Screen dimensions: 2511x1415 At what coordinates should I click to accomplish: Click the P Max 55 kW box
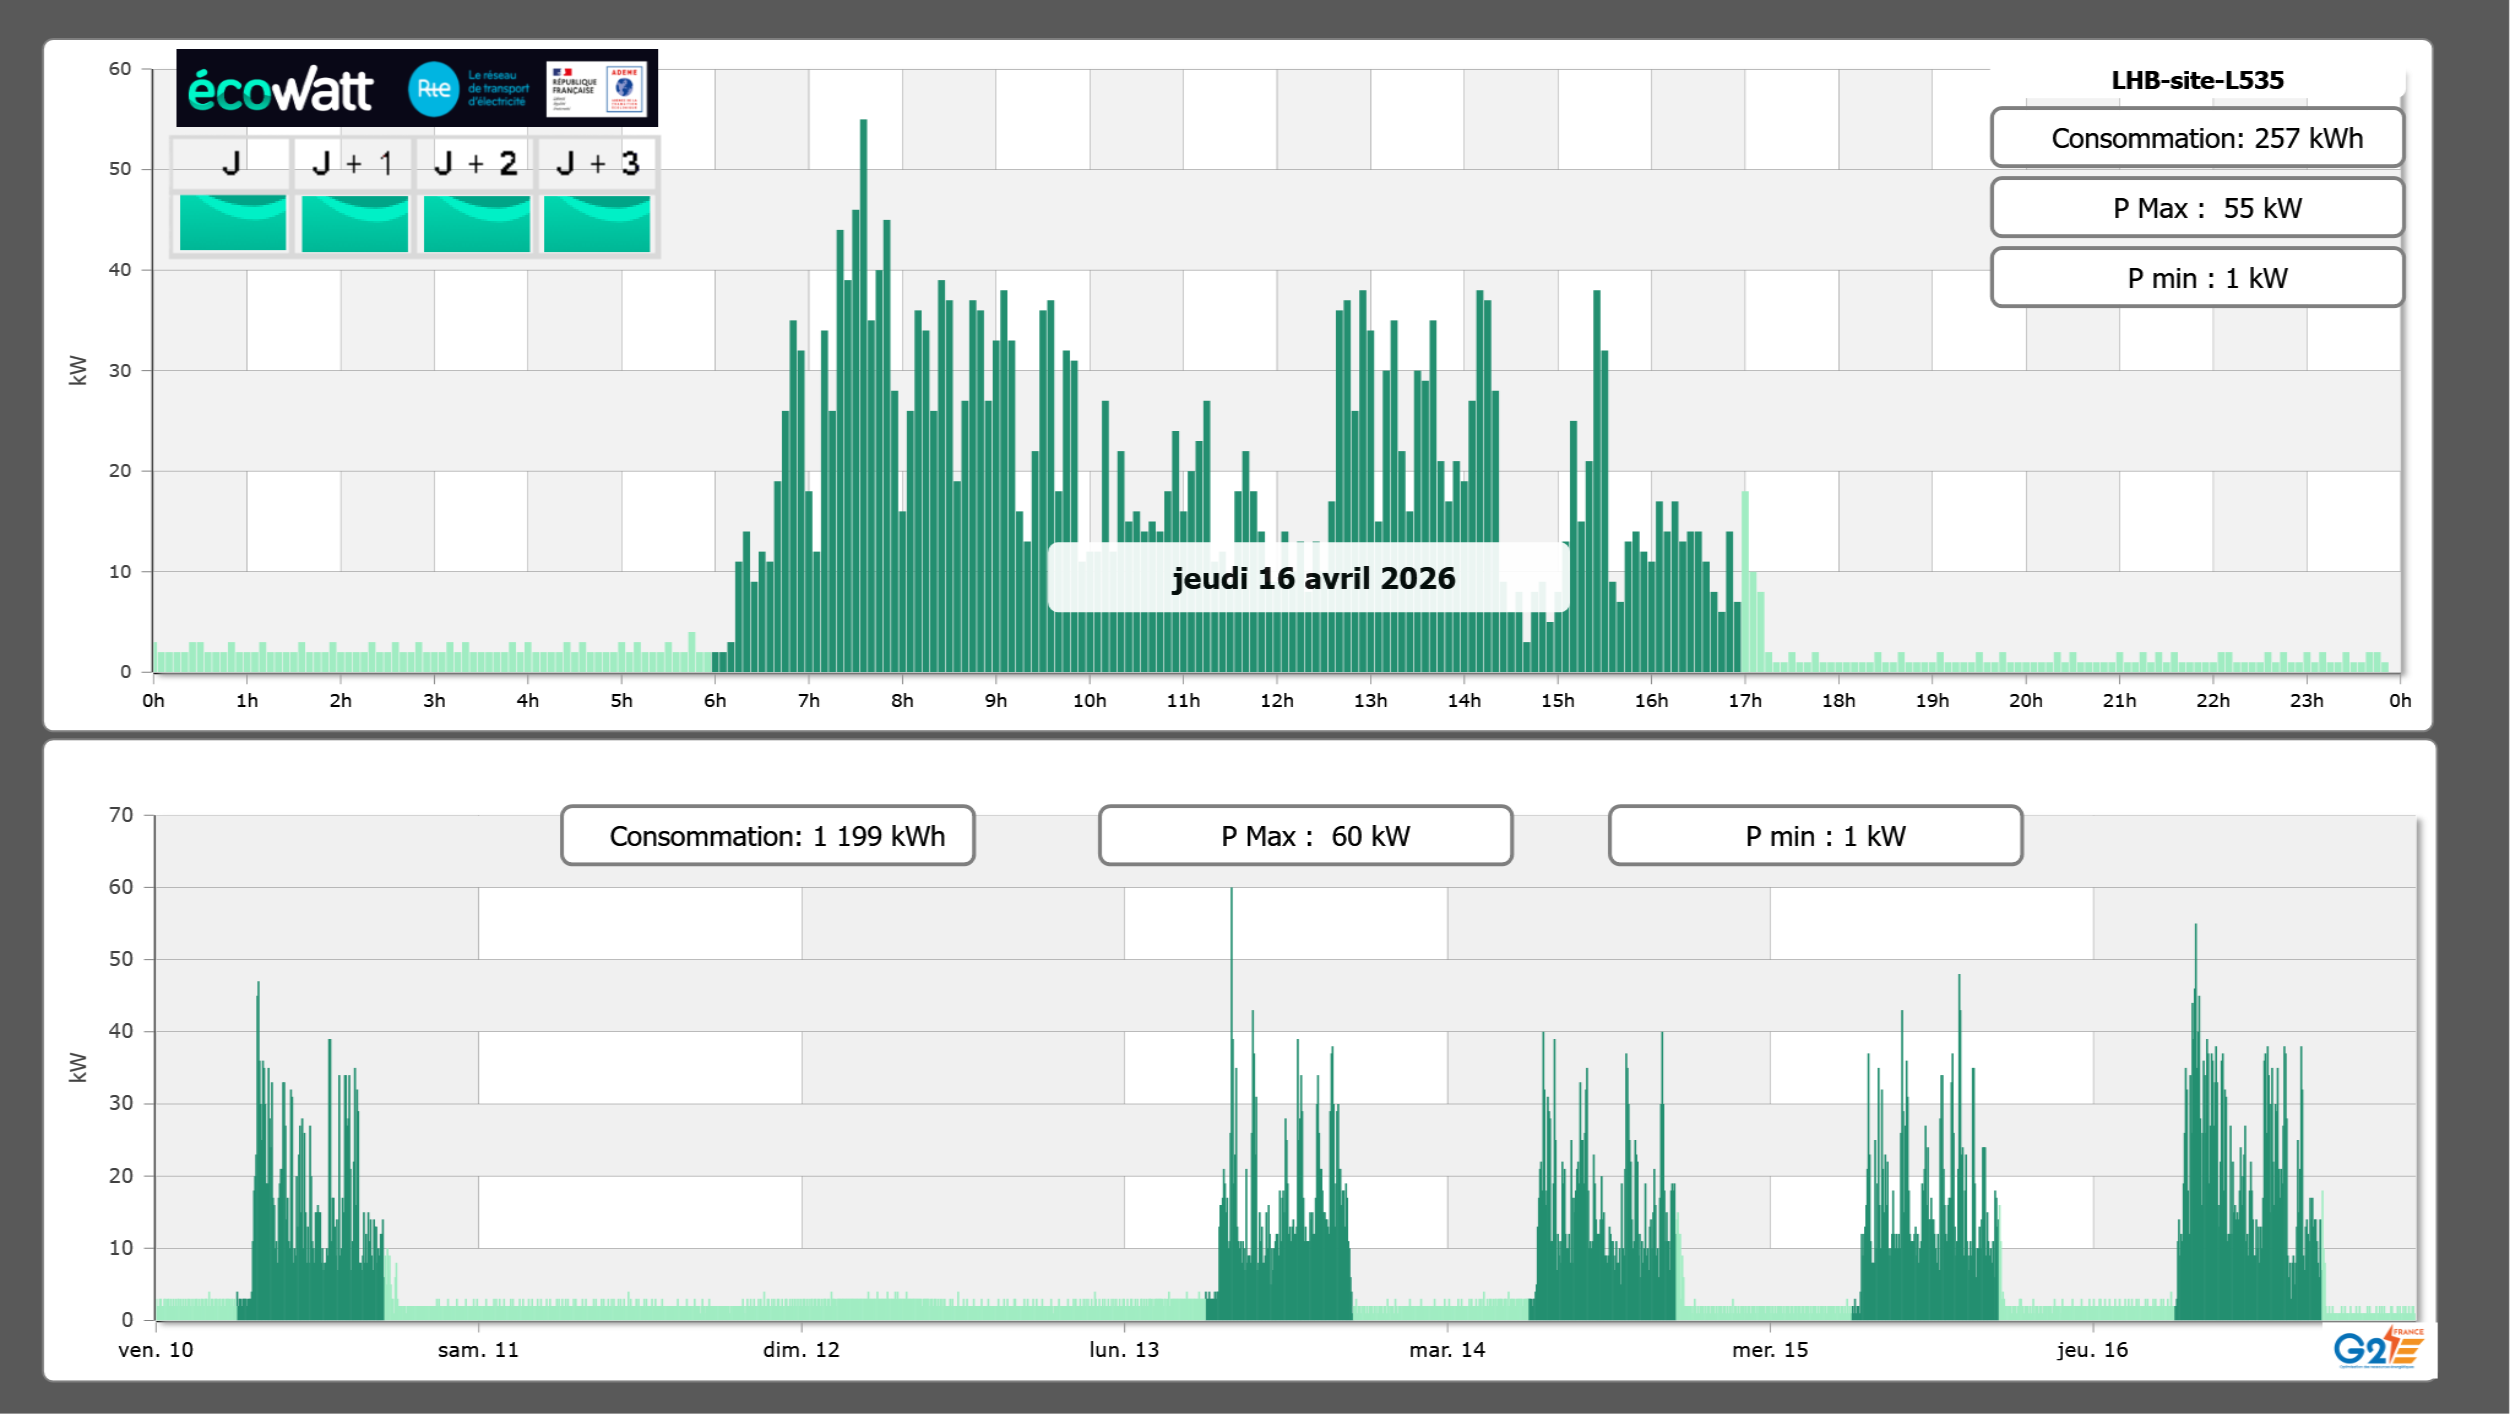pyautogui.click(x=2196, y=208)
